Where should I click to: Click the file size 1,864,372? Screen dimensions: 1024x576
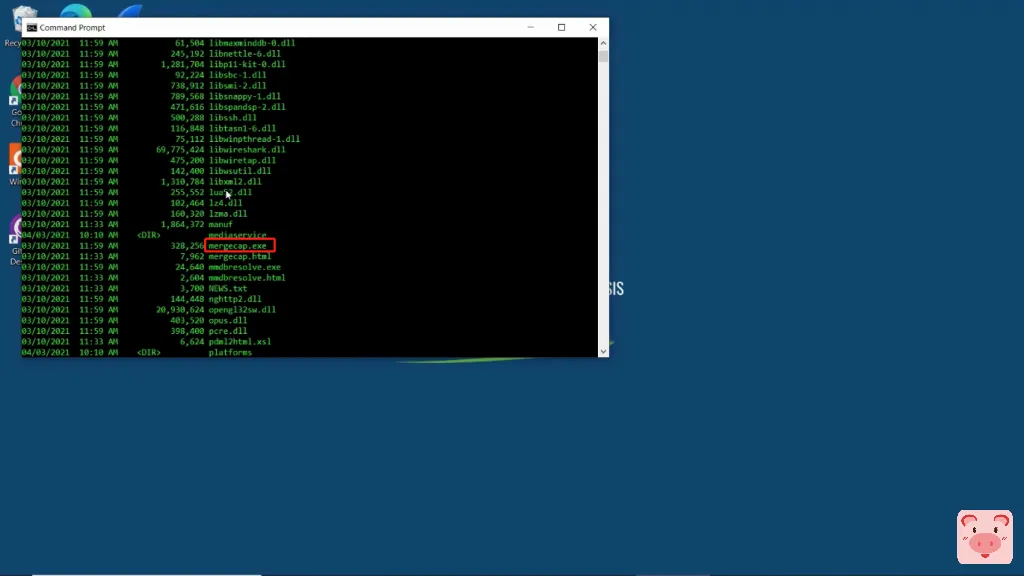pos(183,224)
